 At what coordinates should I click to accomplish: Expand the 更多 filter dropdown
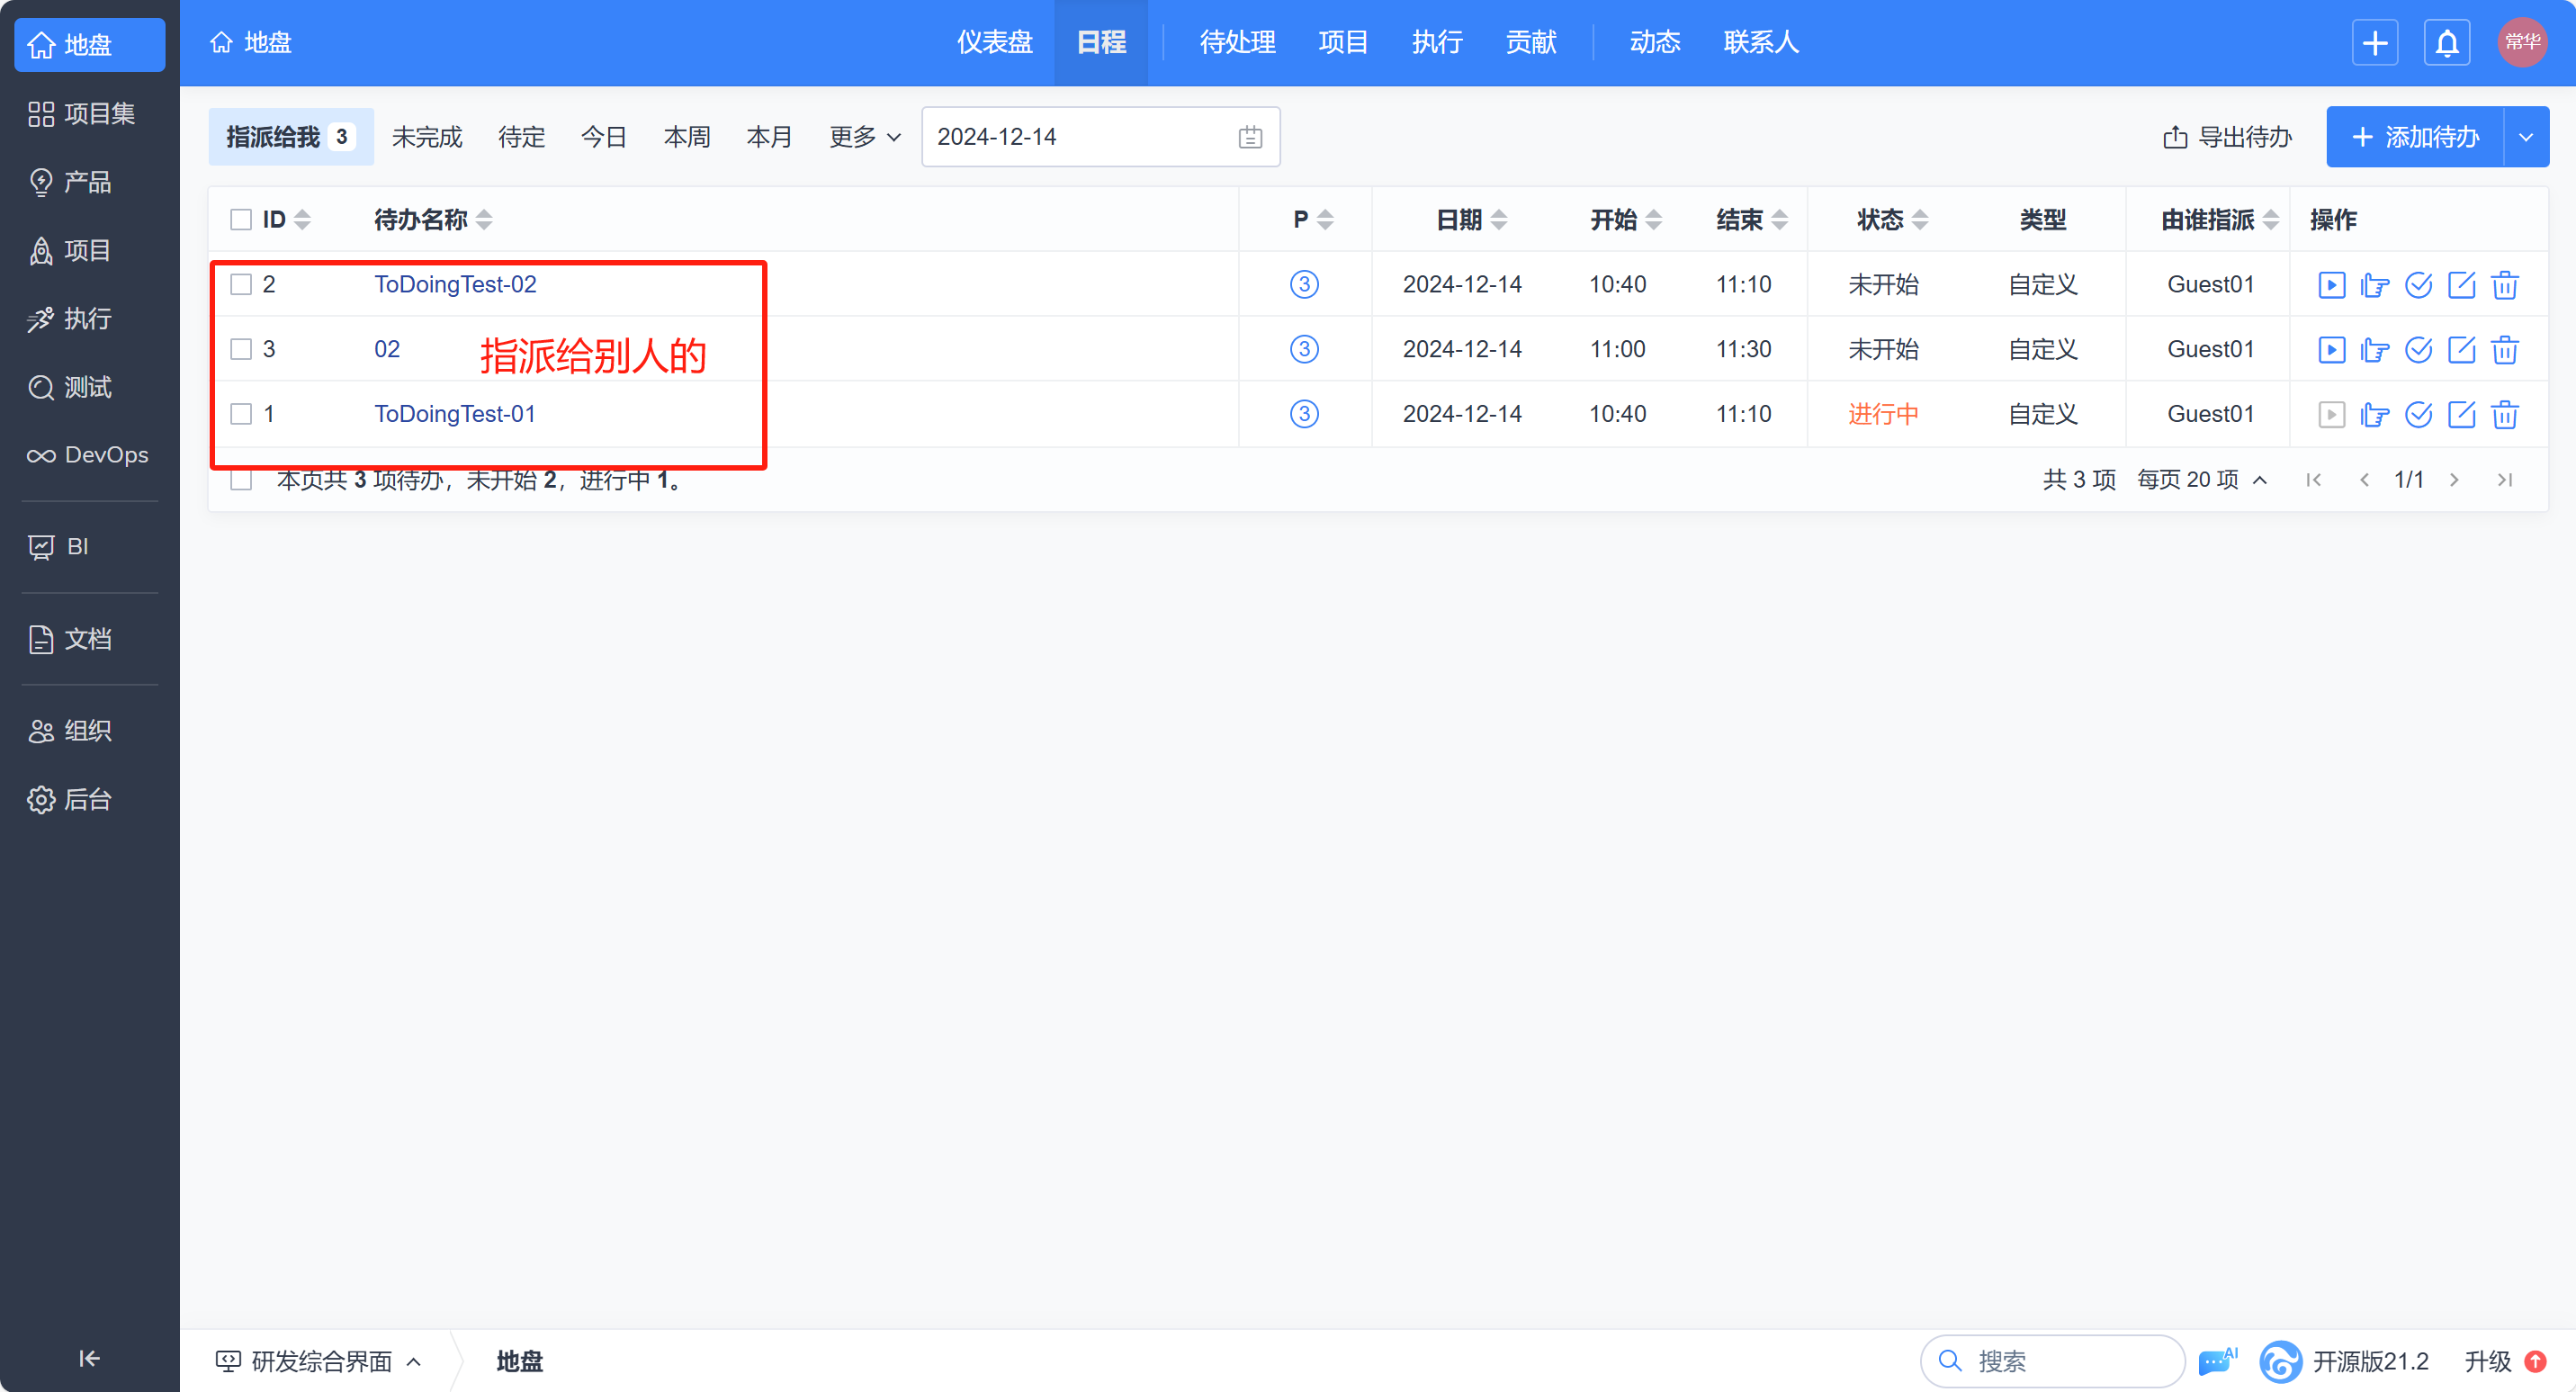pos(864,137)
